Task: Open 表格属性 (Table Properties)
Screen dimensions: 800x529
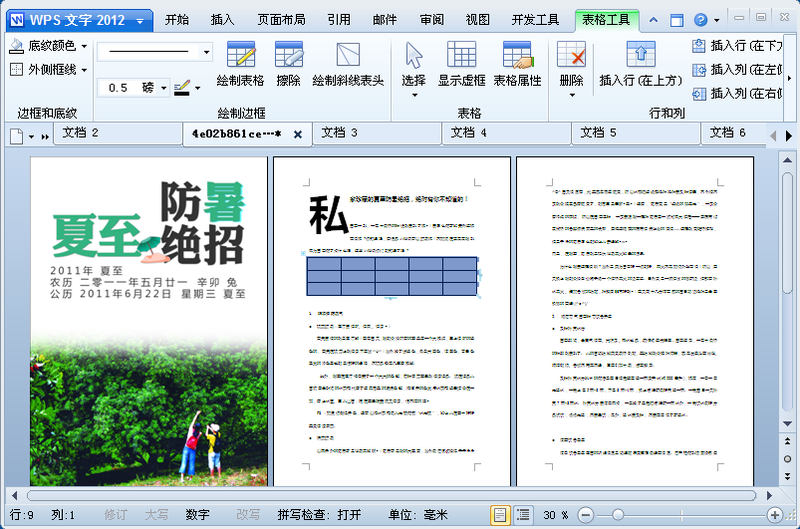Action: click(x=517, y=65)
